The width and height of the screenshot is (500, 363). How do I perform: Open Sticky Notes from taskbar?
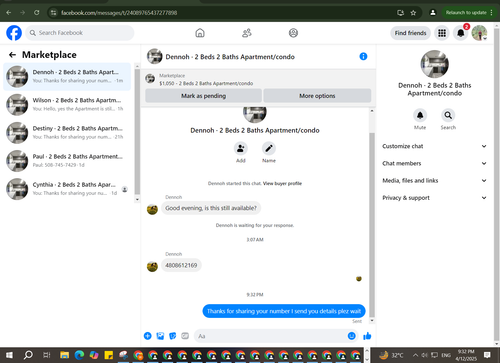click(109, 355)
